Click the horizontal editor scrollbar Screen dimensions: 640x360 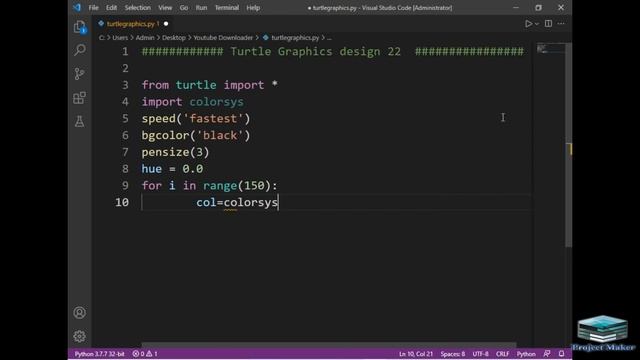coord(329,345)
